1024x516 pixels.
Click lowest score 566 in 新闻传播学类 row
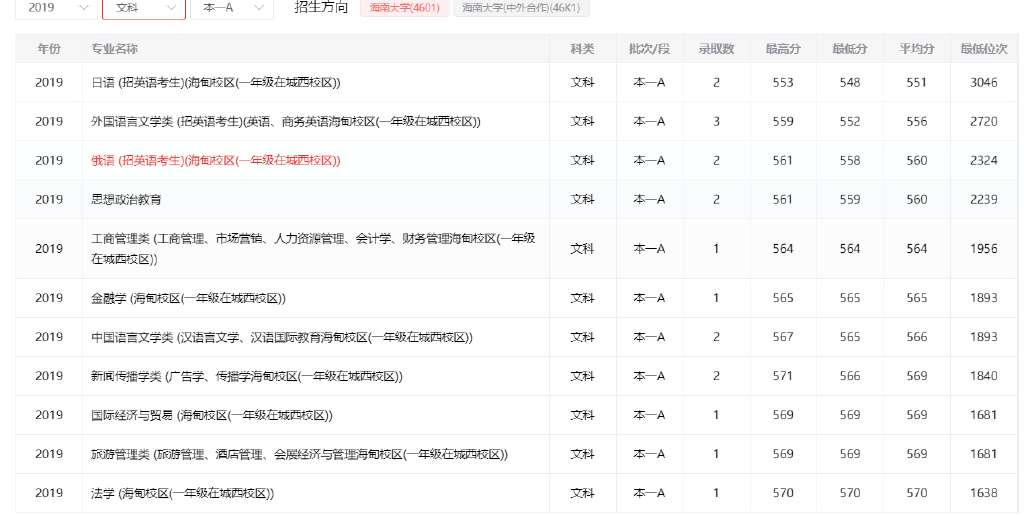click(x=850, y=376)
